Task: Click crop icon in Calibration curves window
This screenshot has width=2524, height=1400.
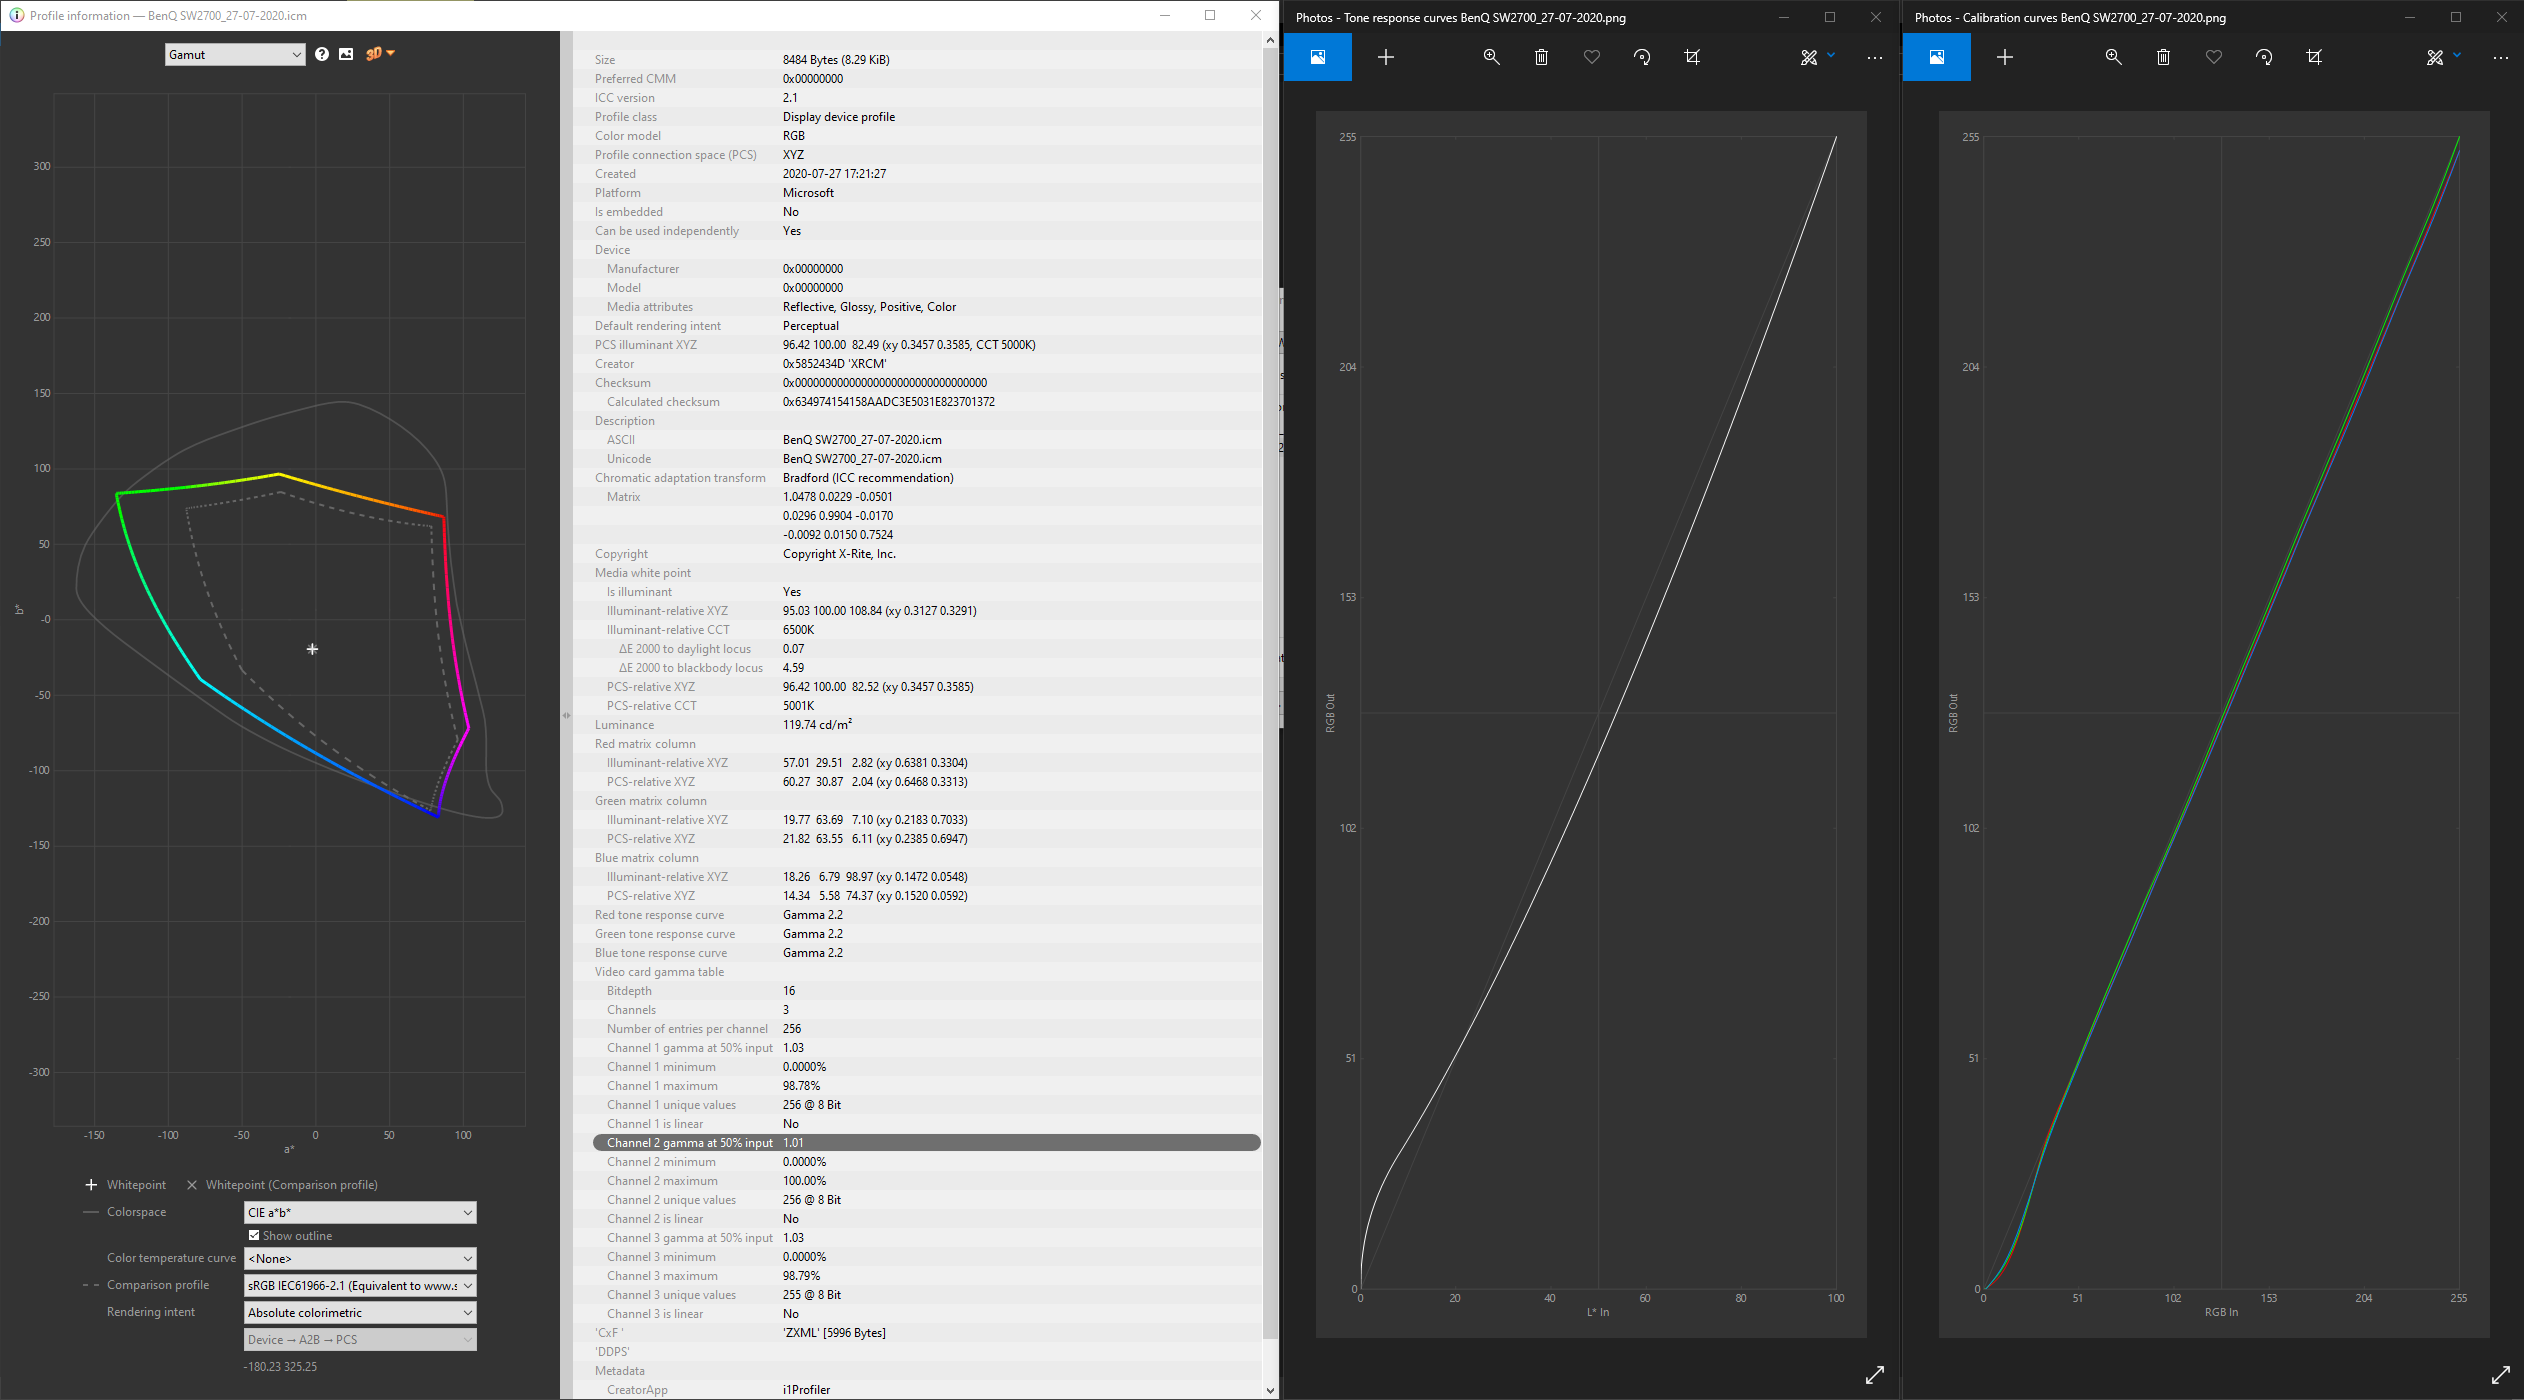Action: click(x=2314, y=57)
